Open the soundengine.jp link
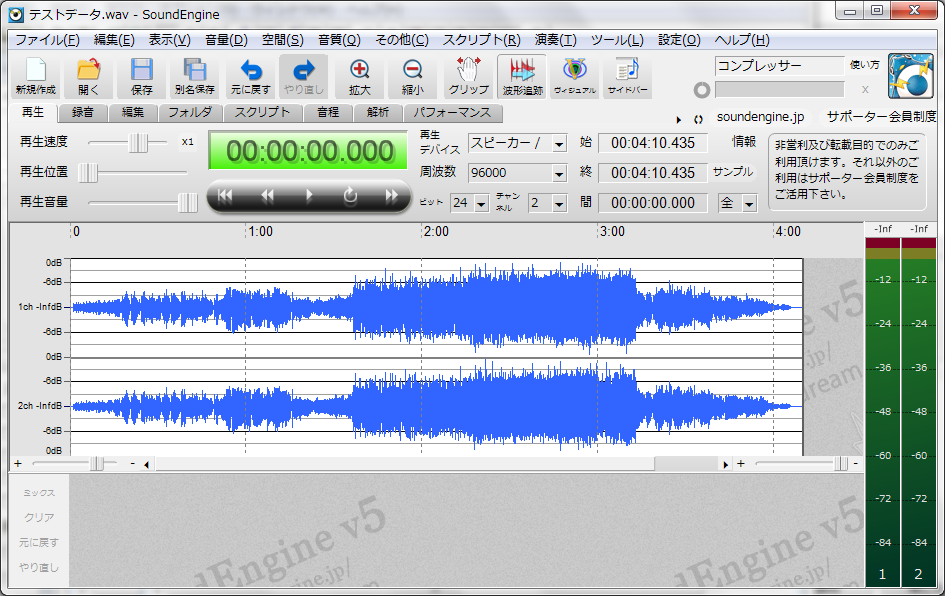945x596 pixels. coord(761,117)
